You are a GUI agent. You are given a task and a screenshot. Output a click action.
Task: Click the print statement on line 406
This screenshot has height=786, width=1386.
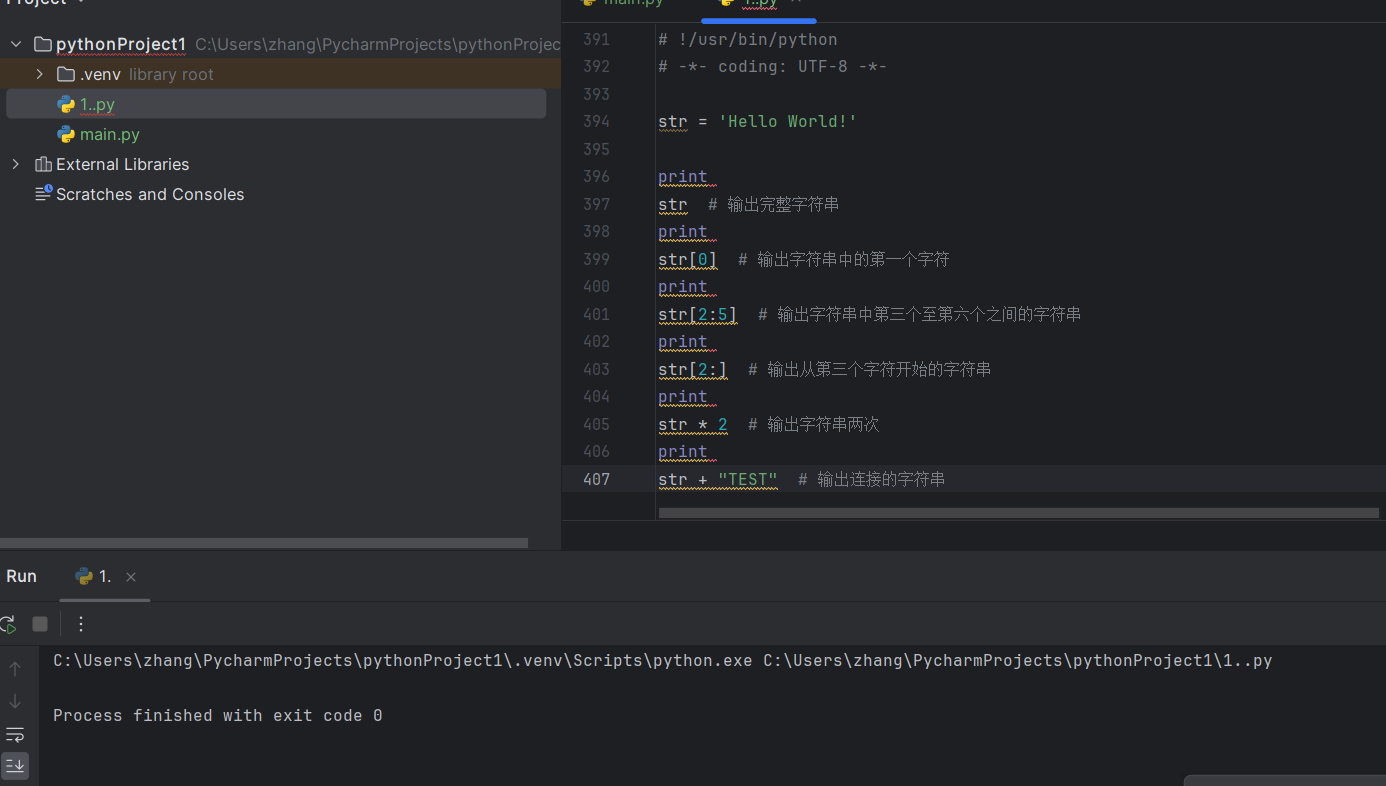[x=683, y=452]
